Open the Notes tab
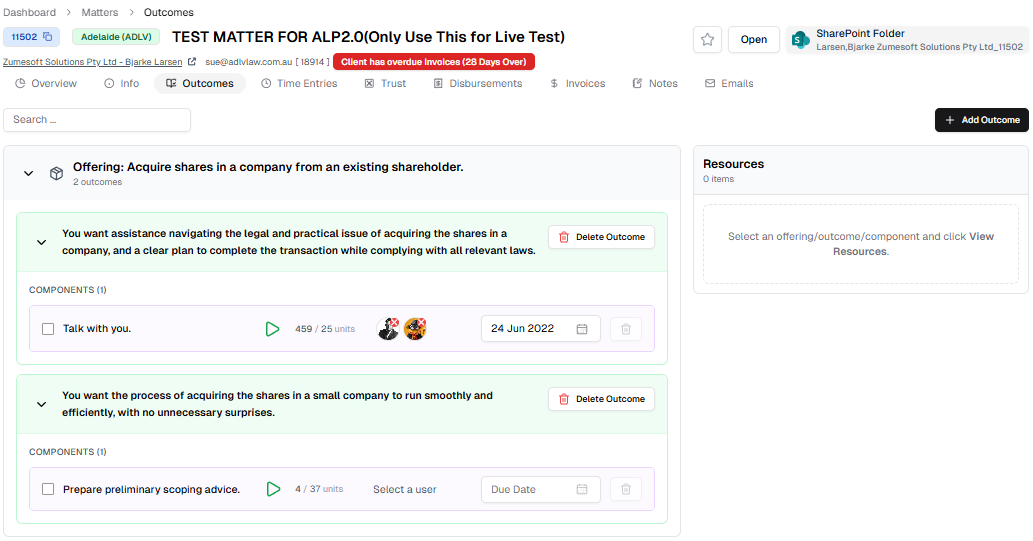The height and width of the screenshot is (541, 1033). pyautogui.click(x=655, y=84)
